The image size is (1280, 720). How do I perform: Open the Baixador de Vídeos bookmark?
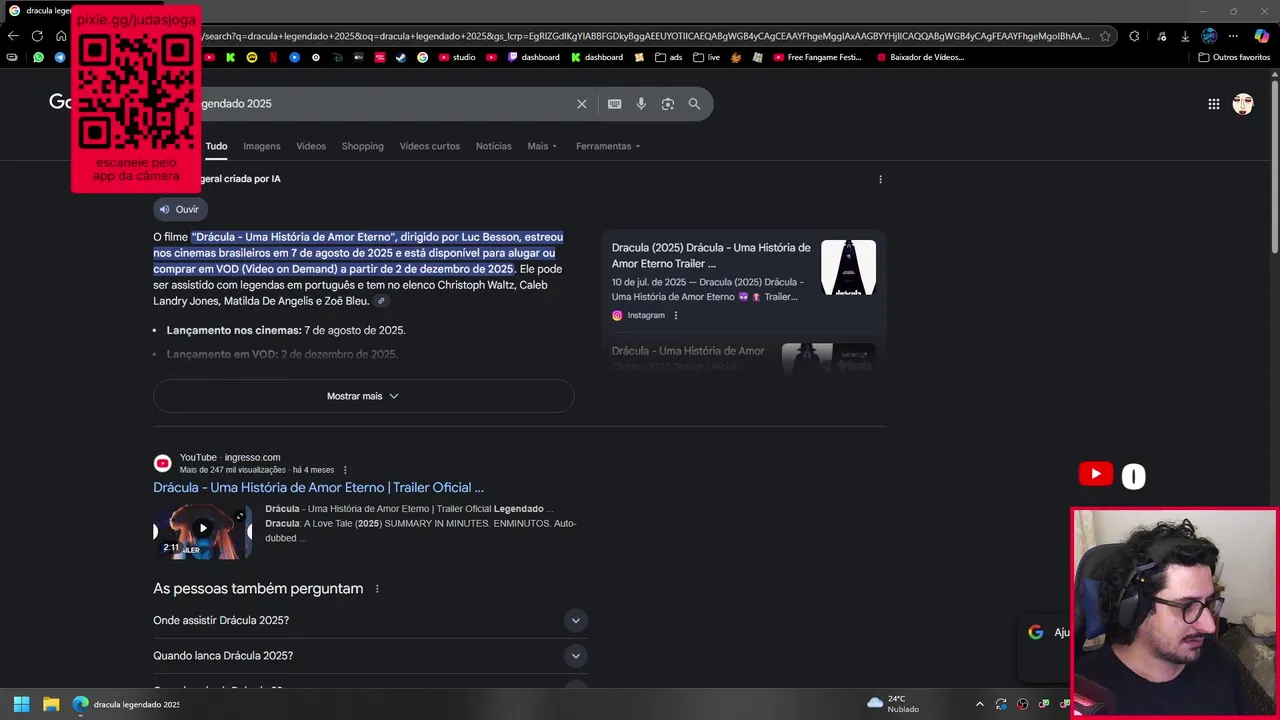pos(920,57)
